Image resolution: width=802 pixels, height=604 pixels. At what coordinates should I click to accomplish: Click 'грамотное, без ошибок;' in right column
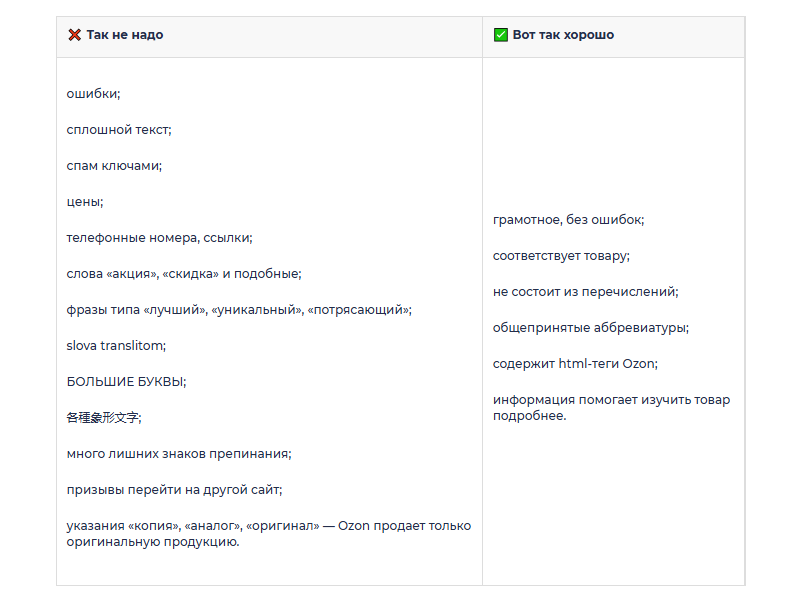[568, 220]
